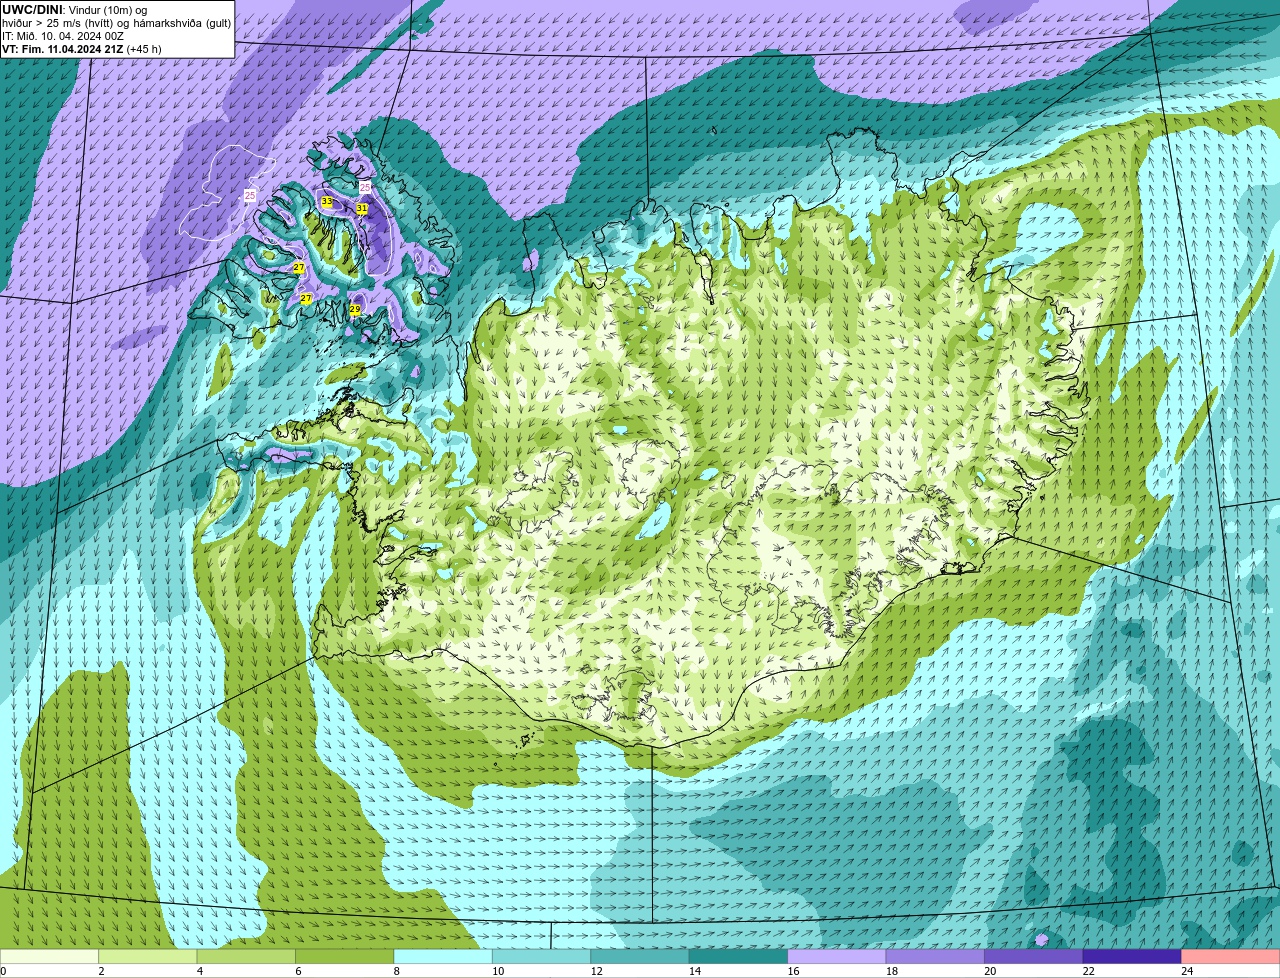1280x978 pixels.
Task: Click the legend scale number 10
Action: coord(498,971)
